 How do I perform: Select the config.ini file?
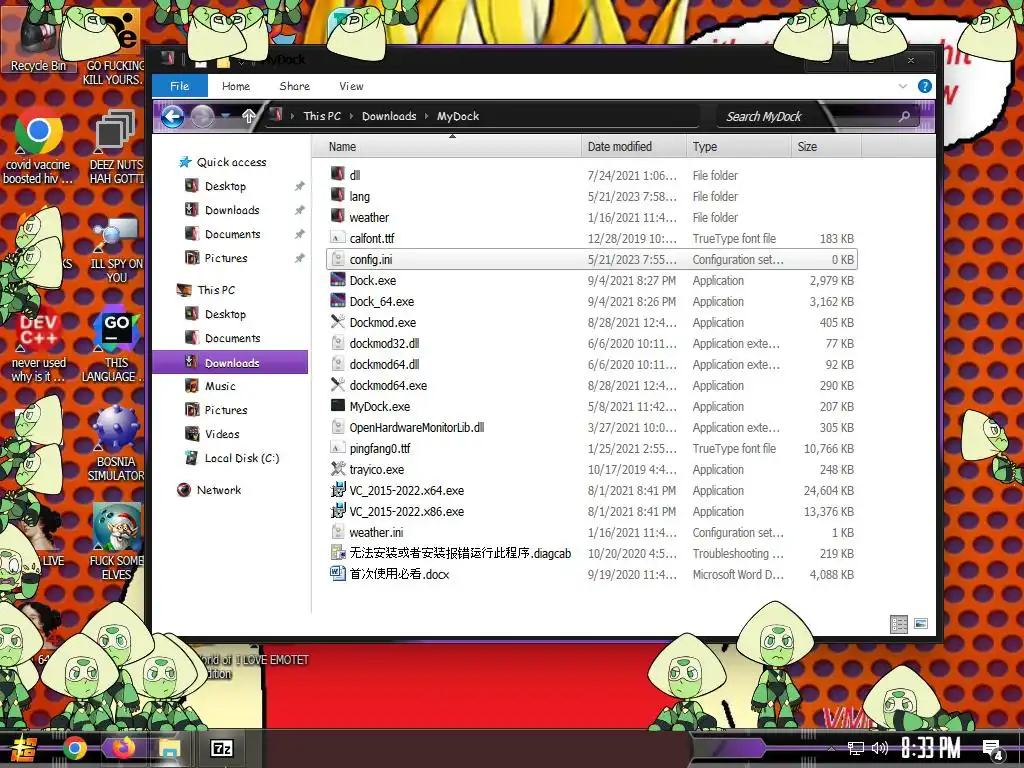point(592,259)
